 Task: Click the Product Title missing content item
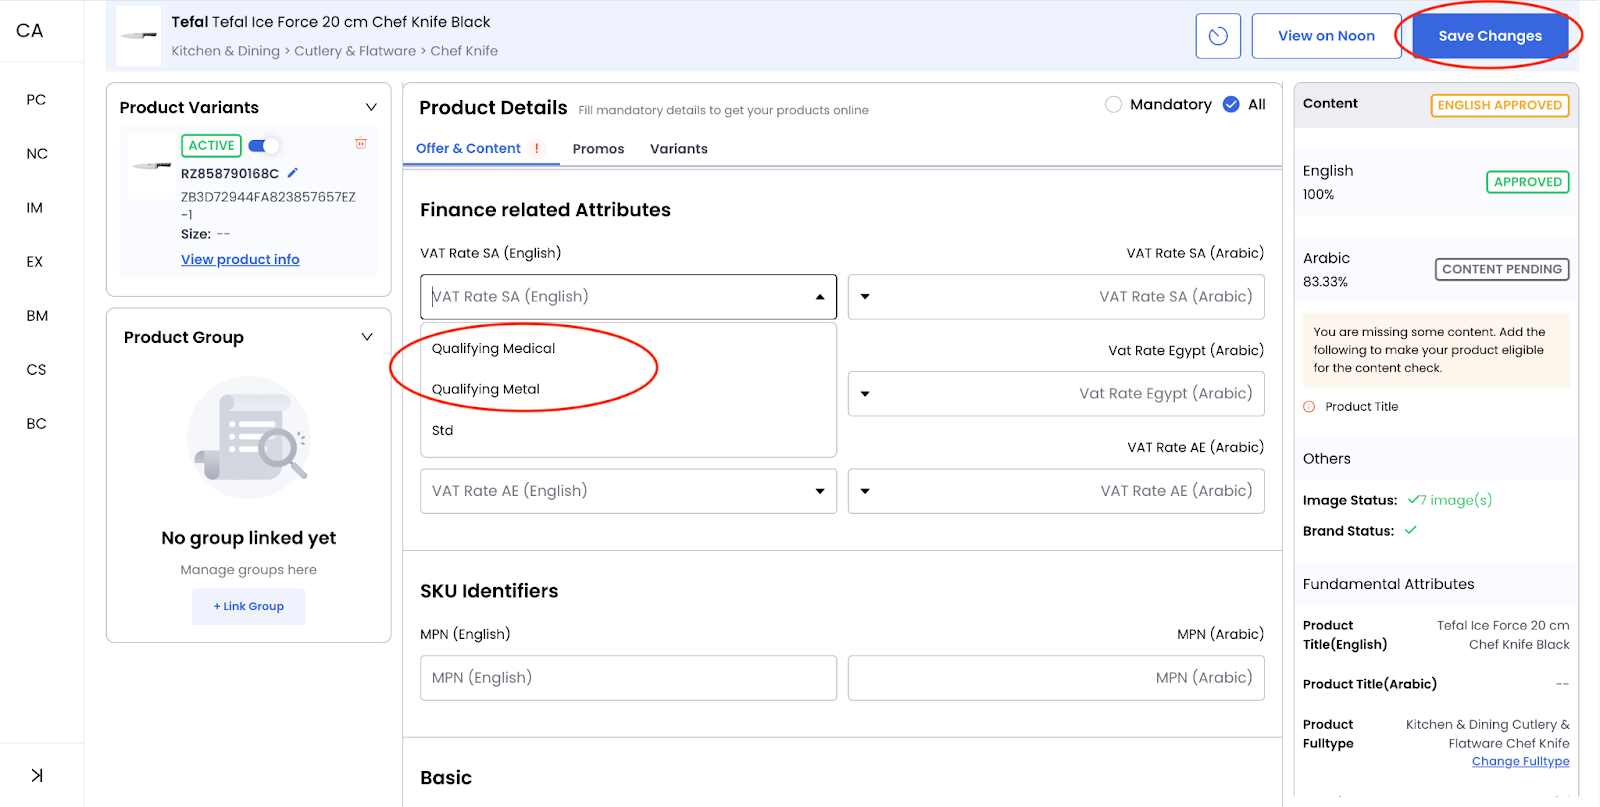click(1362, 407)
